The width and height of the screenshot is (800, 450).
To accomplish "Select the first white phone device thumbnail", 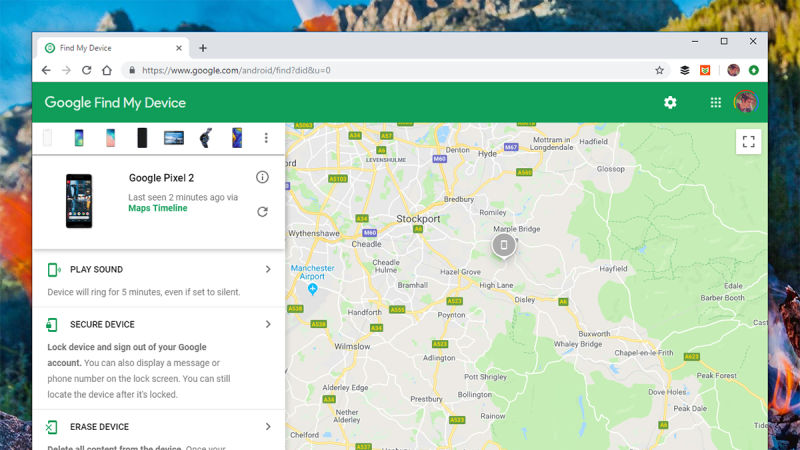I will click(x=47, y=138).
